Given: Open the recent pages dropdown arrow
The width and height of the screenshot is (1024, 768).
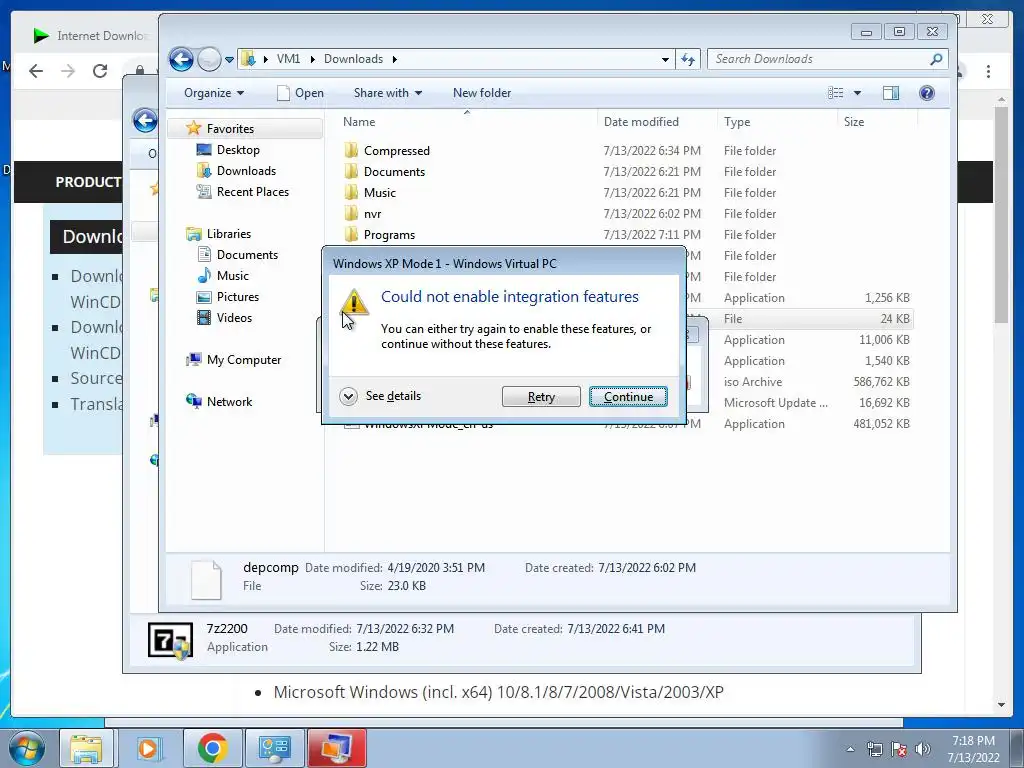Looking at the screenshot, I should click(229, 59).
